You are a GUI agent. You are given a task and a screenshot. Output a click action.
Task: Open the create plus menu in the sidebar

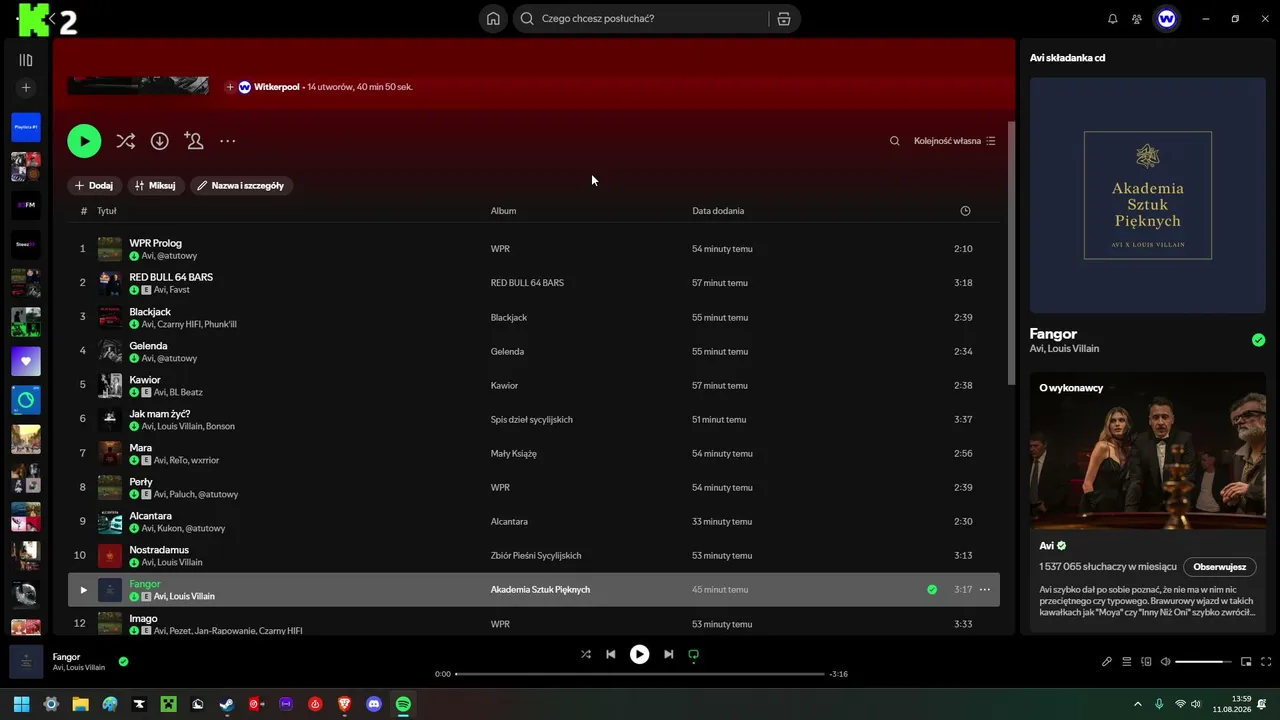click(26, 88)
